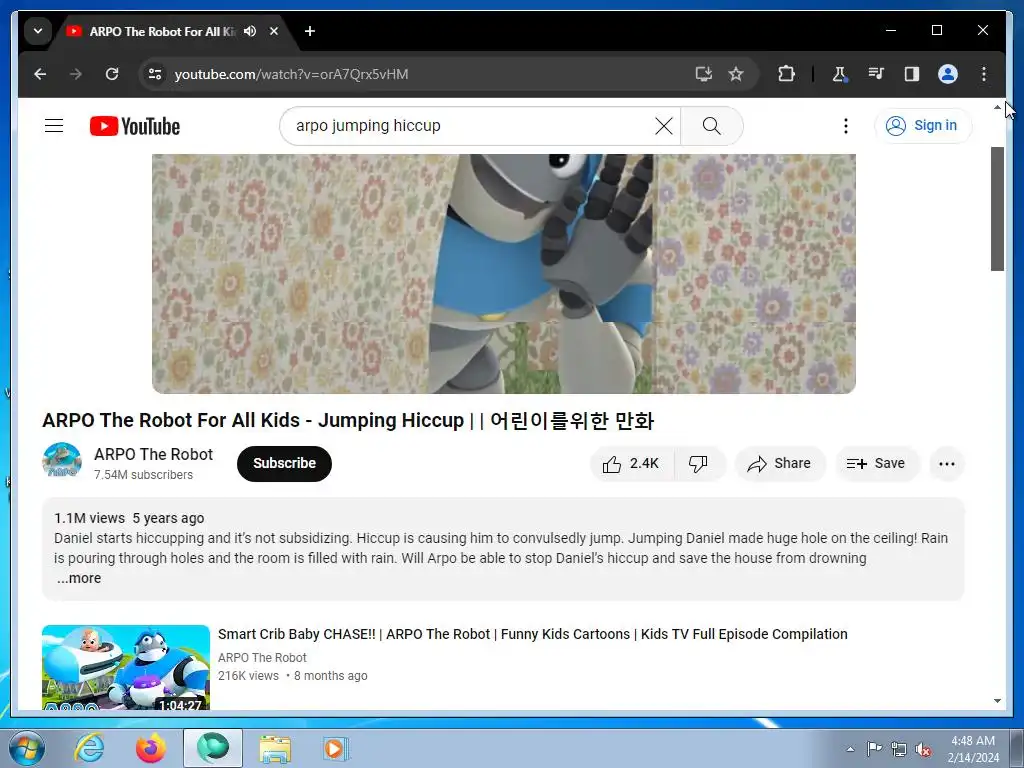
Task: Launch Firefox from the taskbar
Action: point(150,748)
